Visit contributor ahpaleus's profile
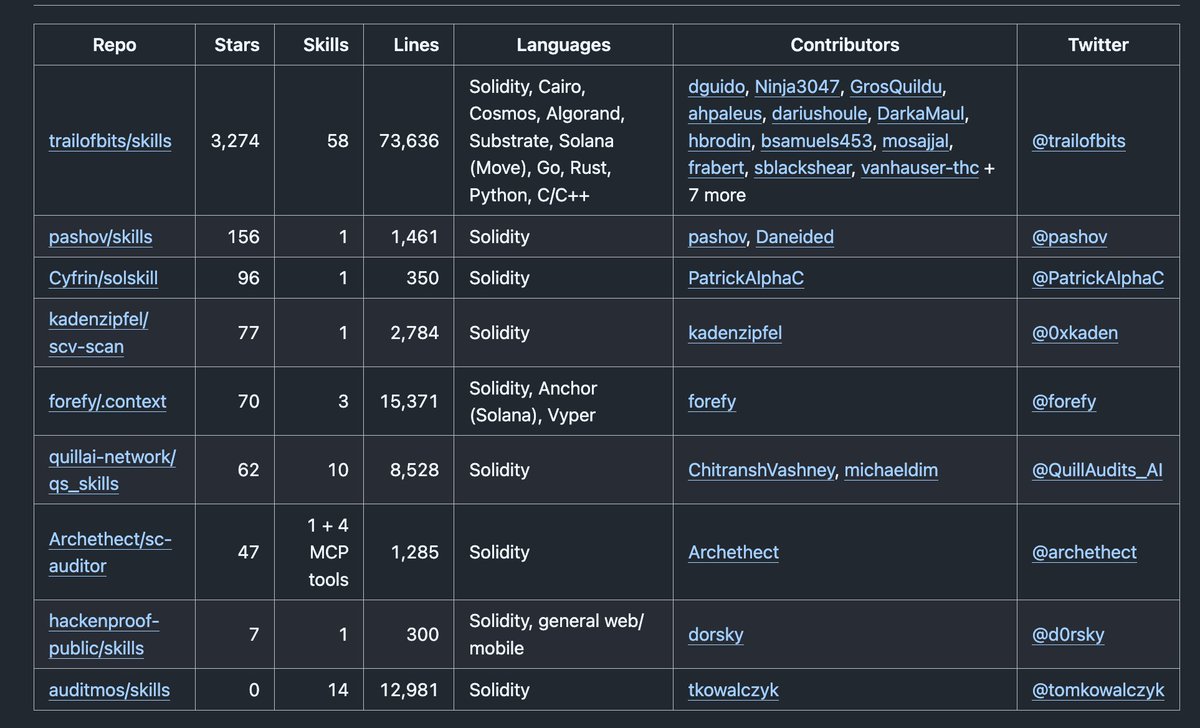The height and width of the screenshot is (728, 1200). tap(725, 113)
